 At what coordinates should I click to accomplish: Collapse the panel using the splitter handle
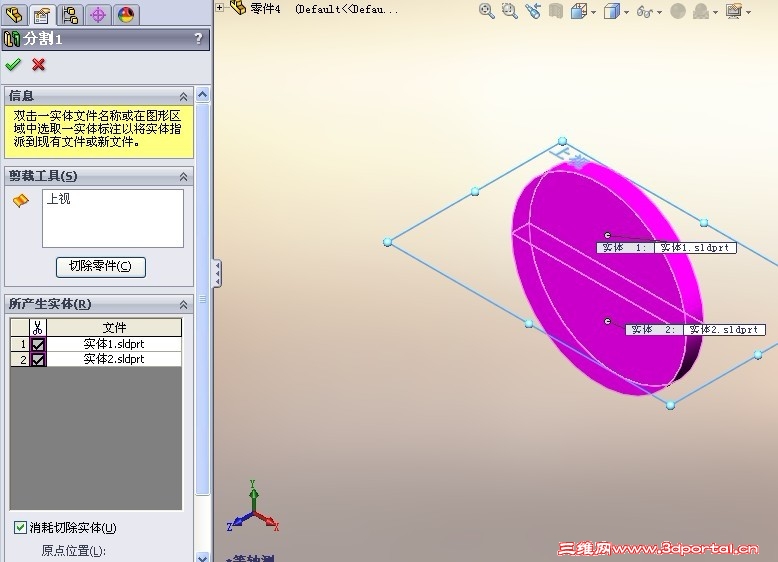pos(217,273)
